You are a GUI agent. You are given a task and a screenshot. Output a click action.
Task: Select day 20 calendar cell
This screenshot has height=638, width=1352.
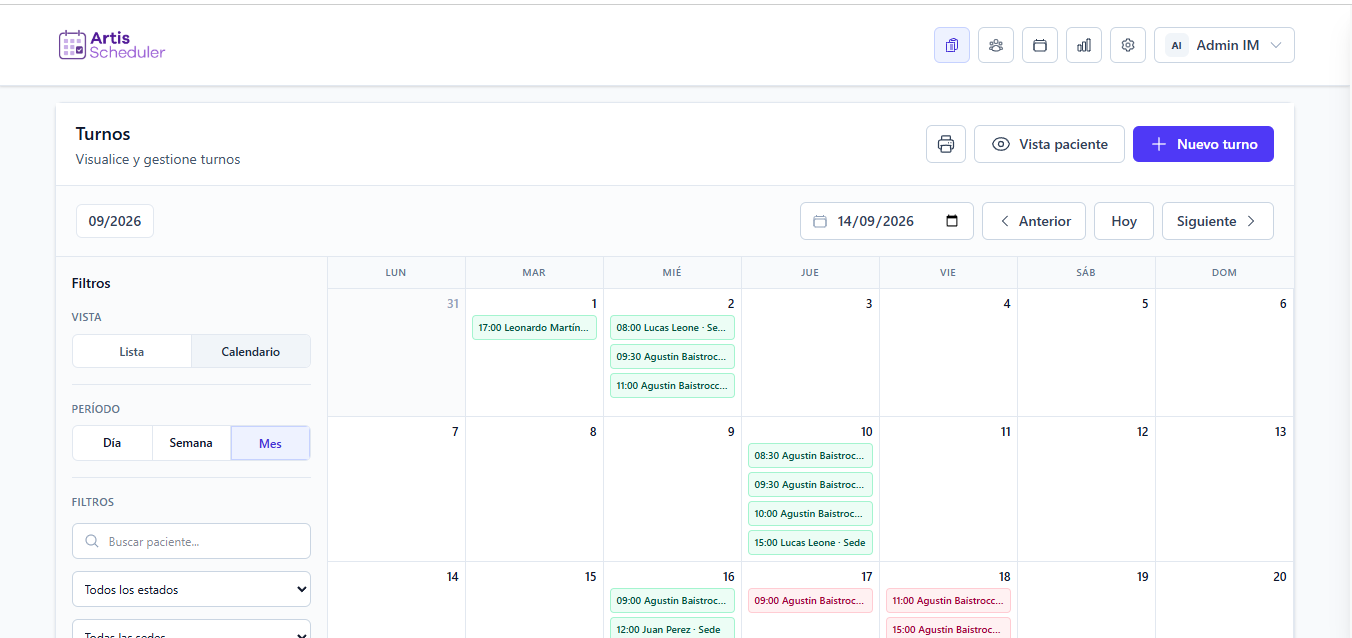tap(1225, 600)
